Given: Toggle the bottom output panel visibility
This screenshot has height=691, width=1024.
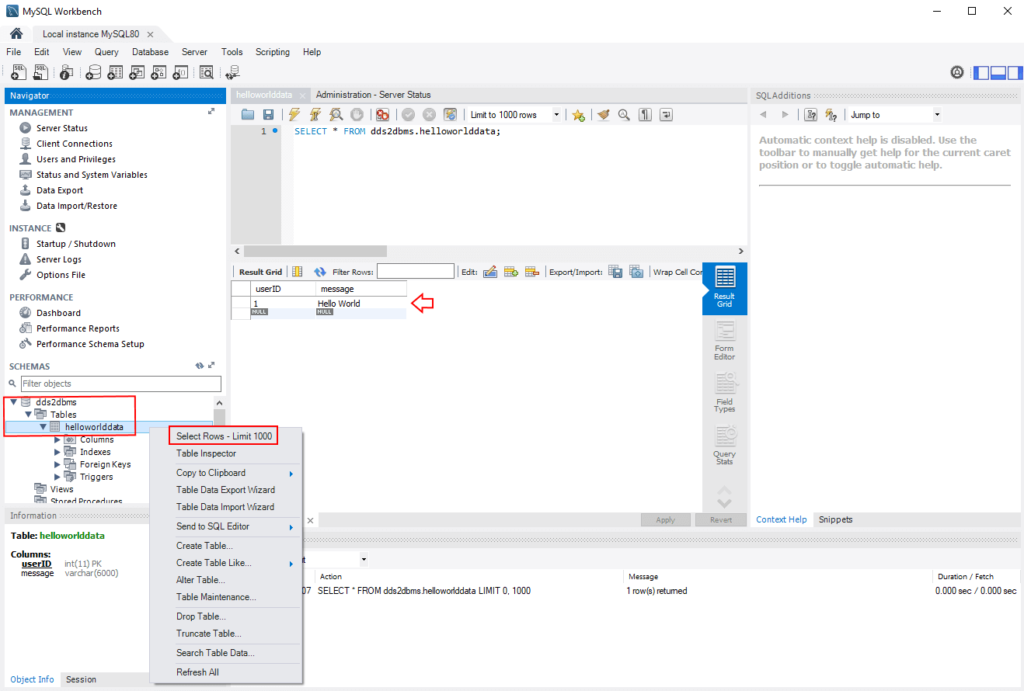Looking at the screenshot, I should coord(998,72).
